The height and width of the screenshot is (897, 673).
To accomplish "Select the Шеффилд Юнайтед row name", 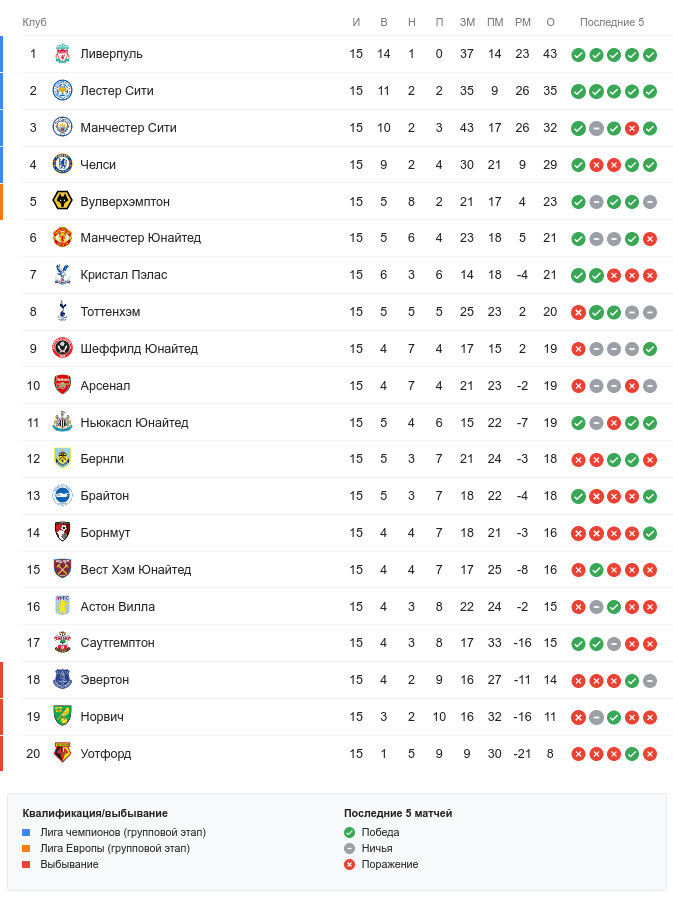I will (139, 349).
